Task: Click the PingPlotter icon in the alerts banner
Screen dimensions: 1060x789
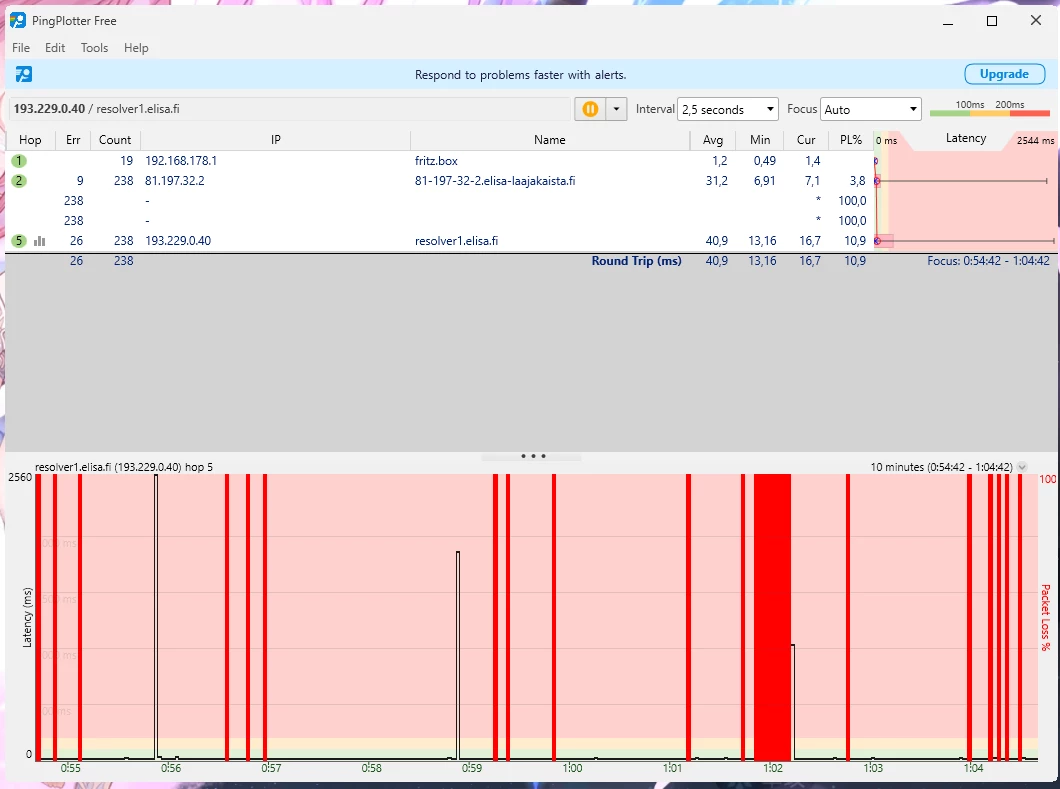Action: [24, 74]
